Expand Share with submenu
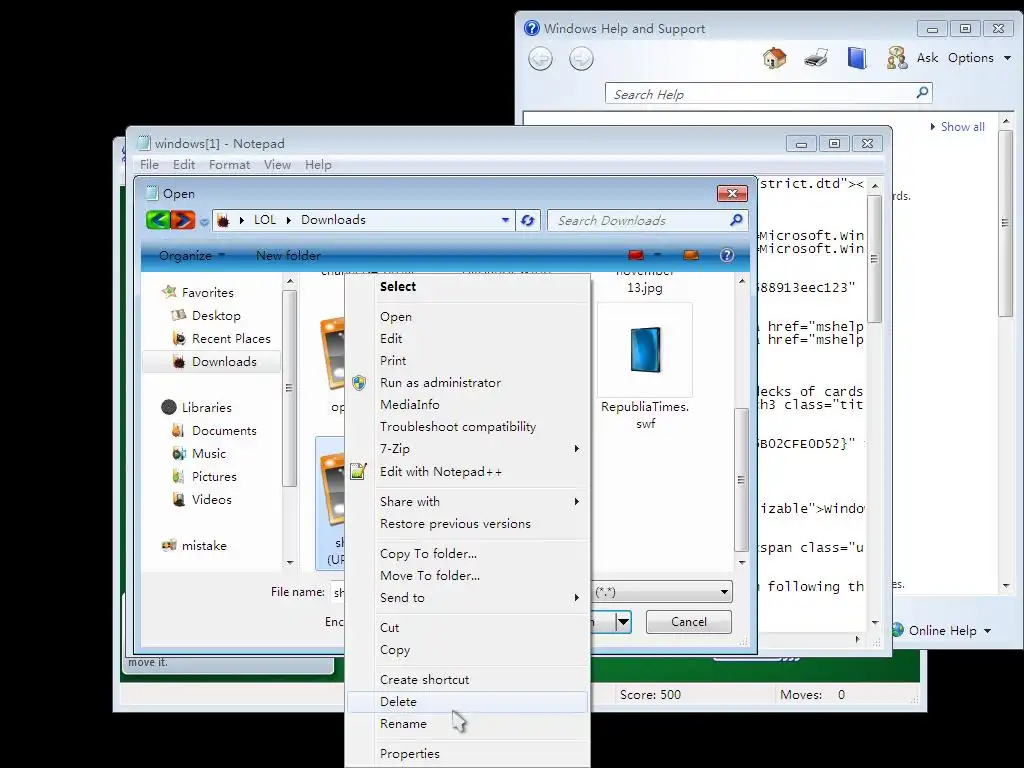The height and width of the screenshot is (768, 1024). pyautogui.click(x=468, y=502)
